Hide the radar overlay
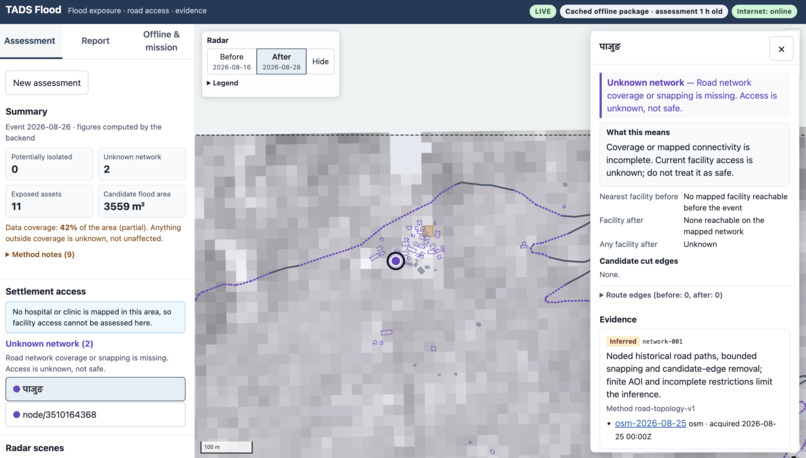 point(320,62)
